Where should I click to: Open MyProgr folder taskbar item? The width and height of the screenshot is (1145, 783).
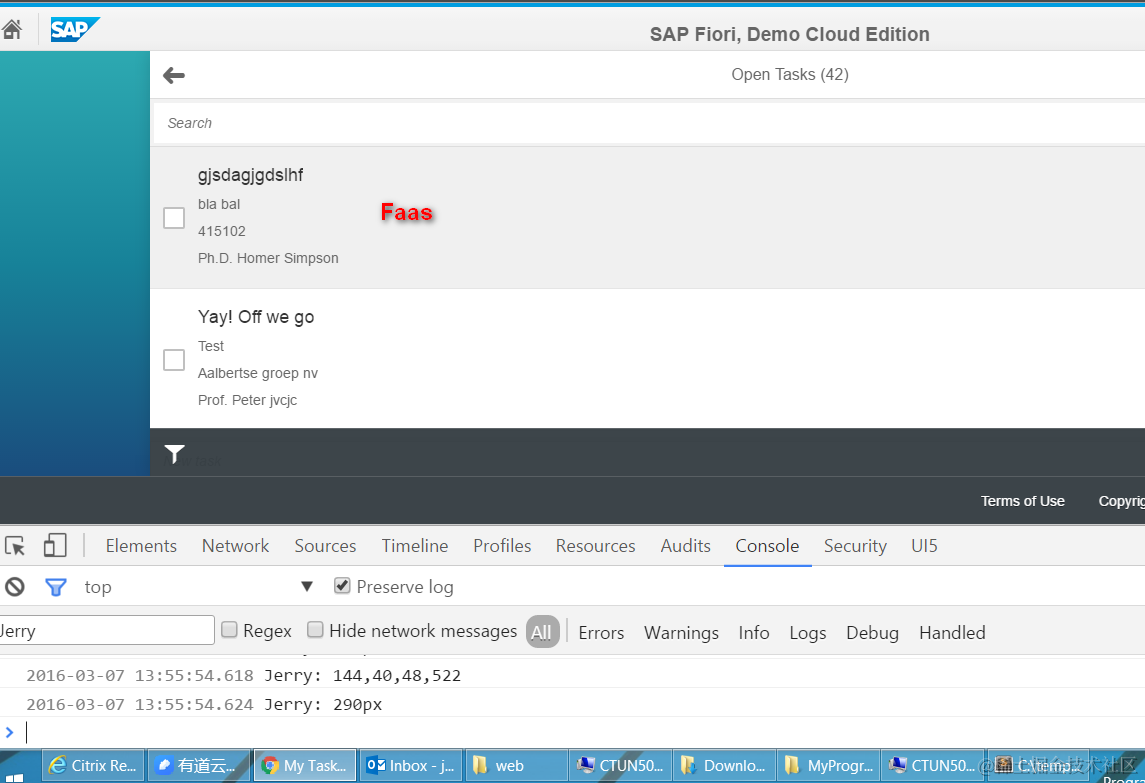pos(829,765)
